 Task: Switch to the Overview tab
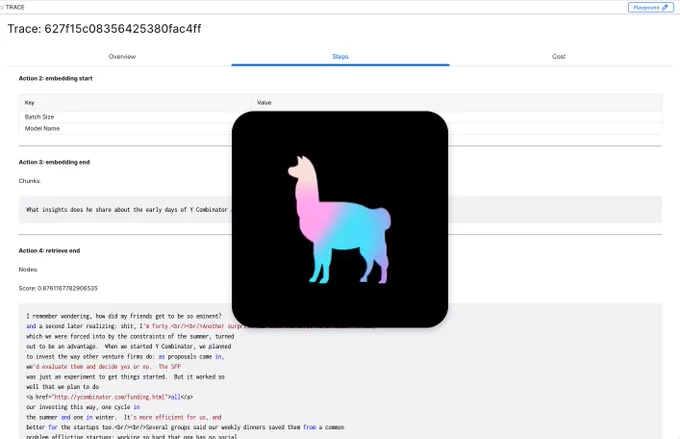coord(122,56)
